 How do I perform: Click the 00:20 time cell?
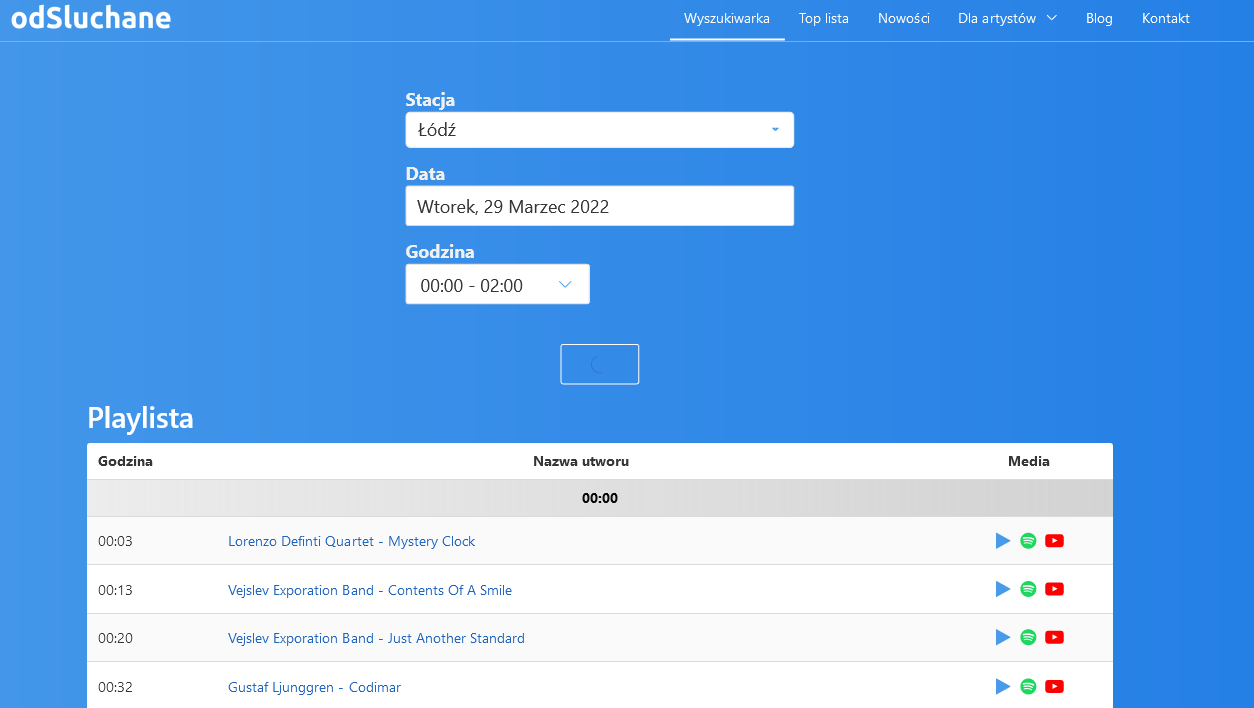pos(115,638)
